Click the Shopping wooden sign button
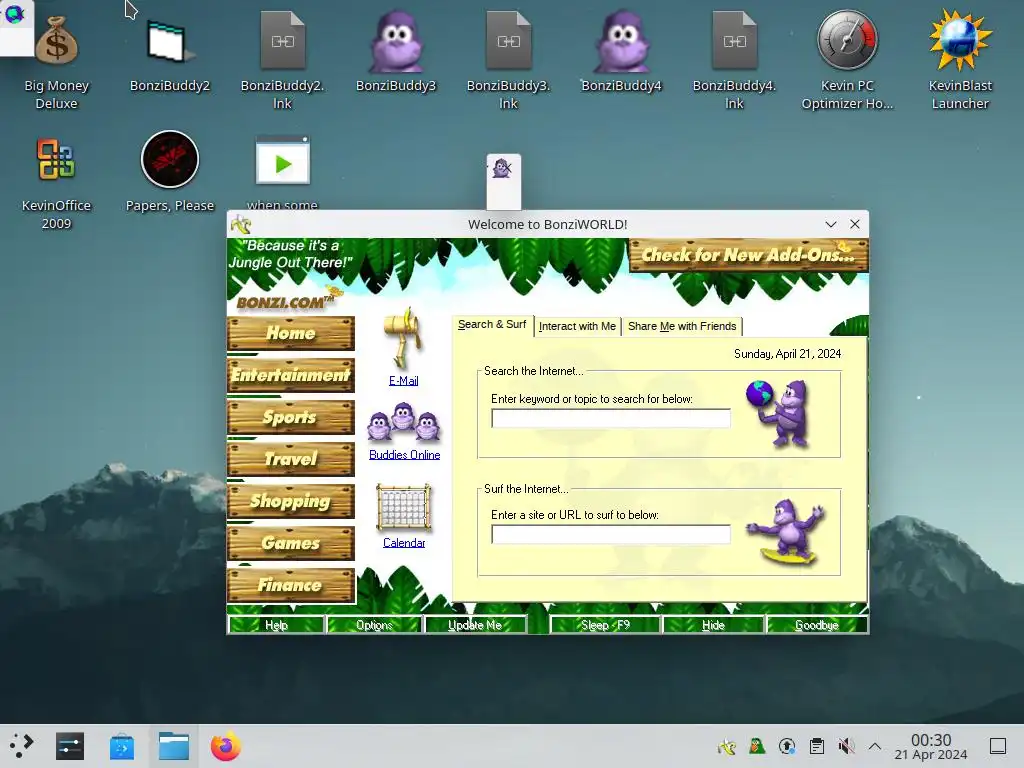The height and width of the screenshot is (768, 1024). pos(291,501)
